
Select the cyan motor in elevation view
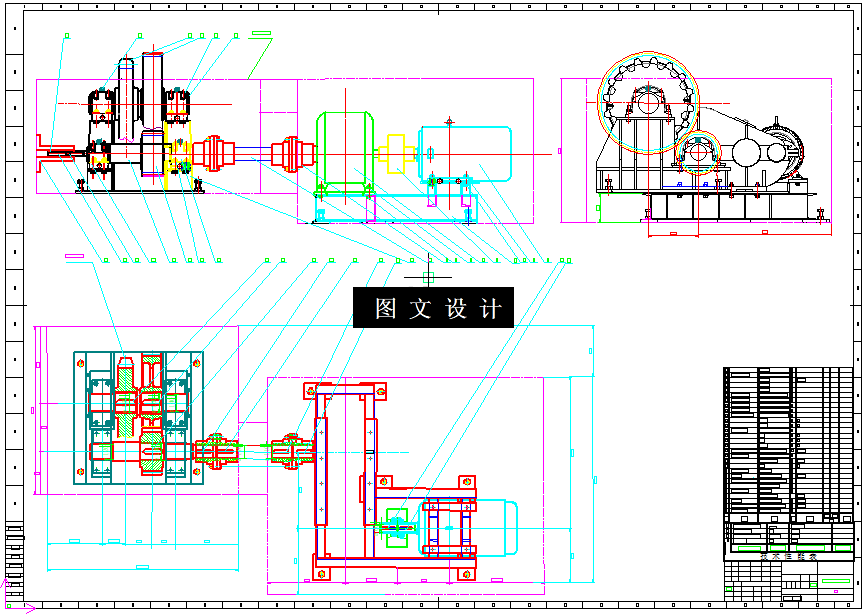465,154
